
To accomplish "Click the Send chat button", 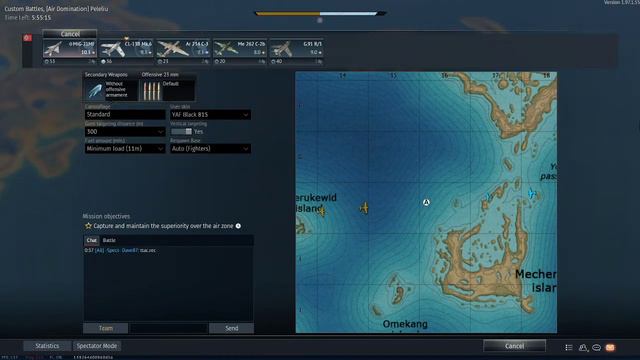I will coord(231,328).
